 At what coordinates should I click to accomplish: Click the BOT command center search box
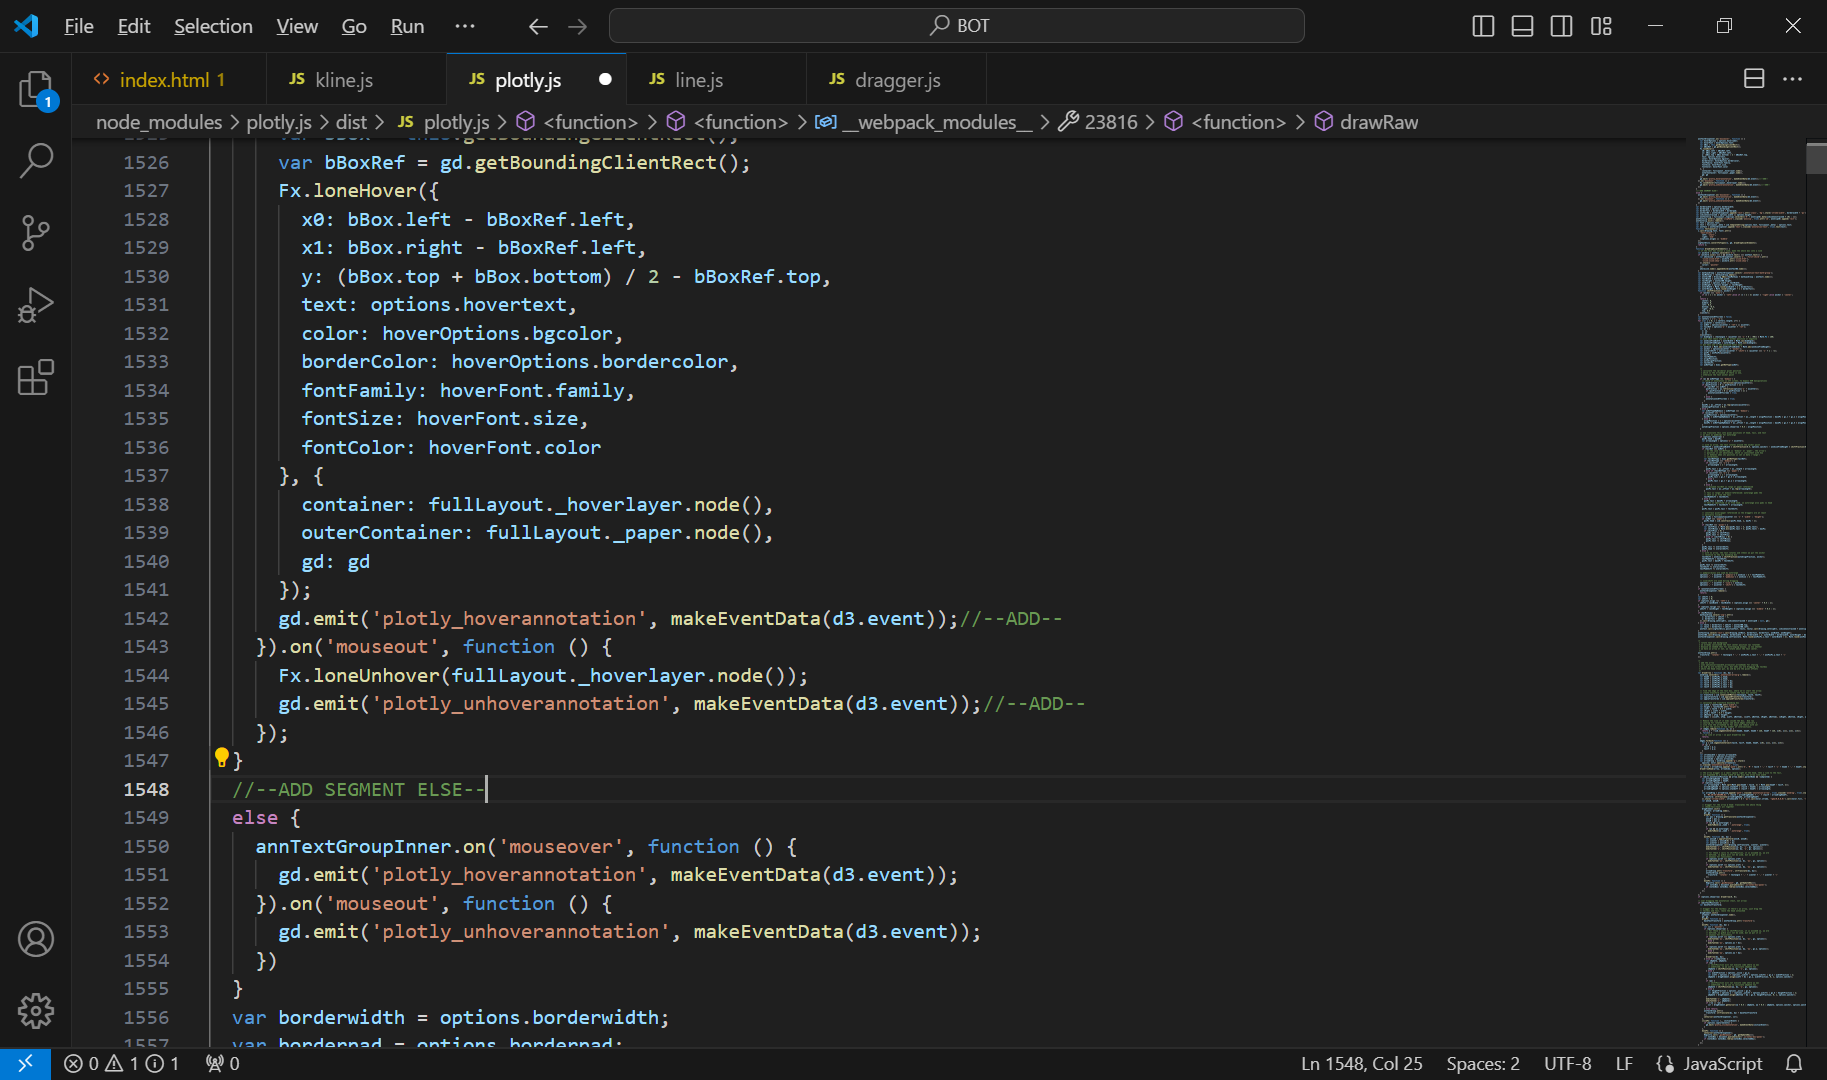pyautogui.click(x=957, y=26)
